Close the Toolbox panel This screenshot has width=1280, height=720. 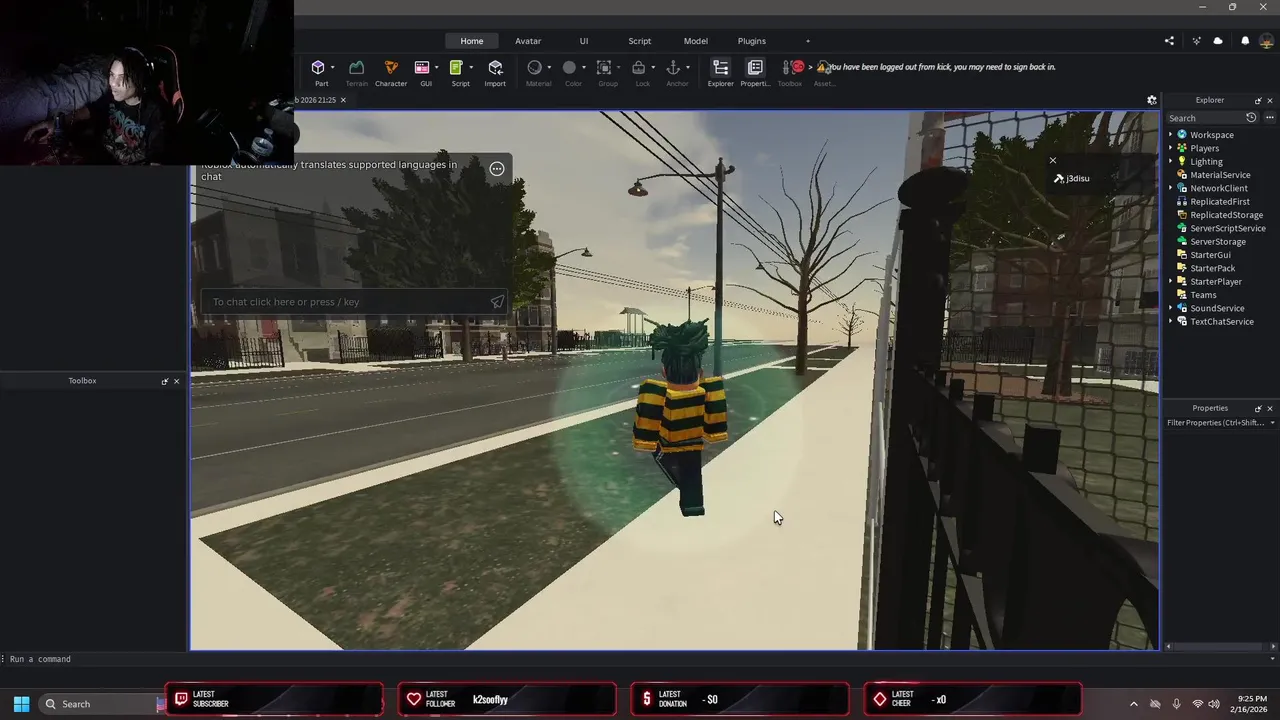[177, 381]
